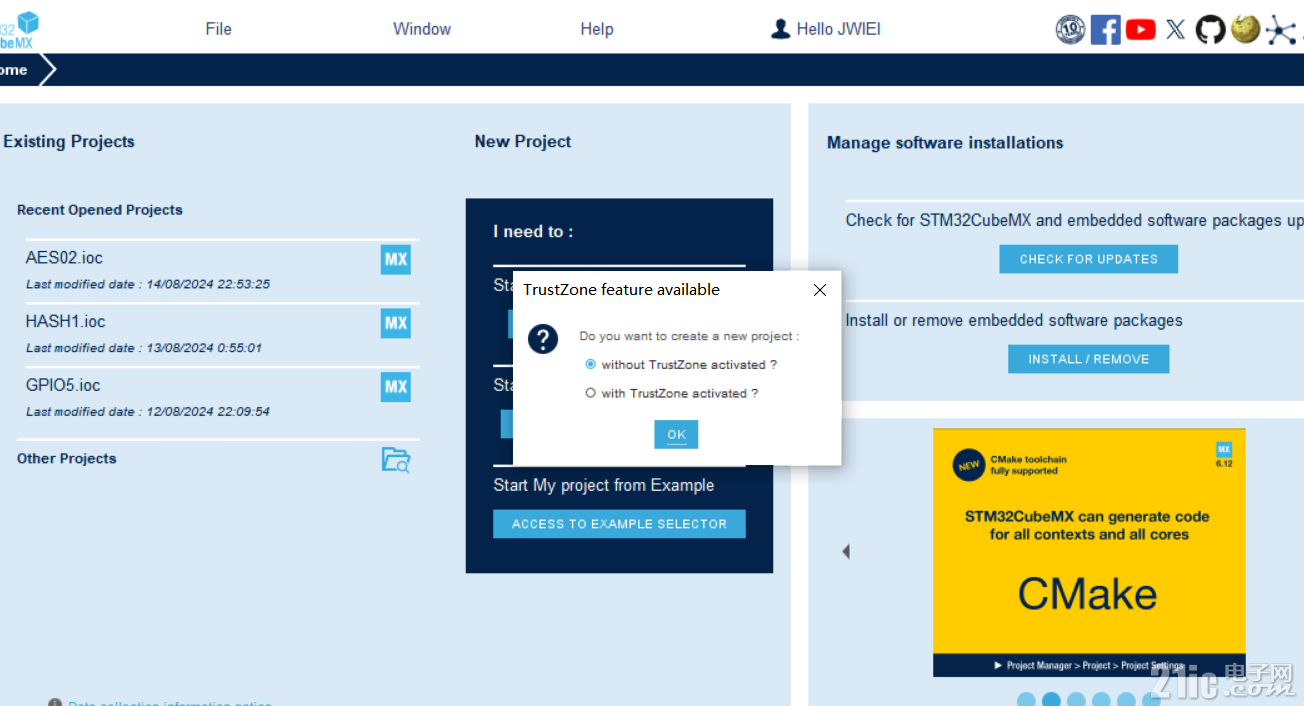Viewport: 1304px width, 706px height.
Task: Click 'Start My project from Example' text
Action: pos(604,486)
